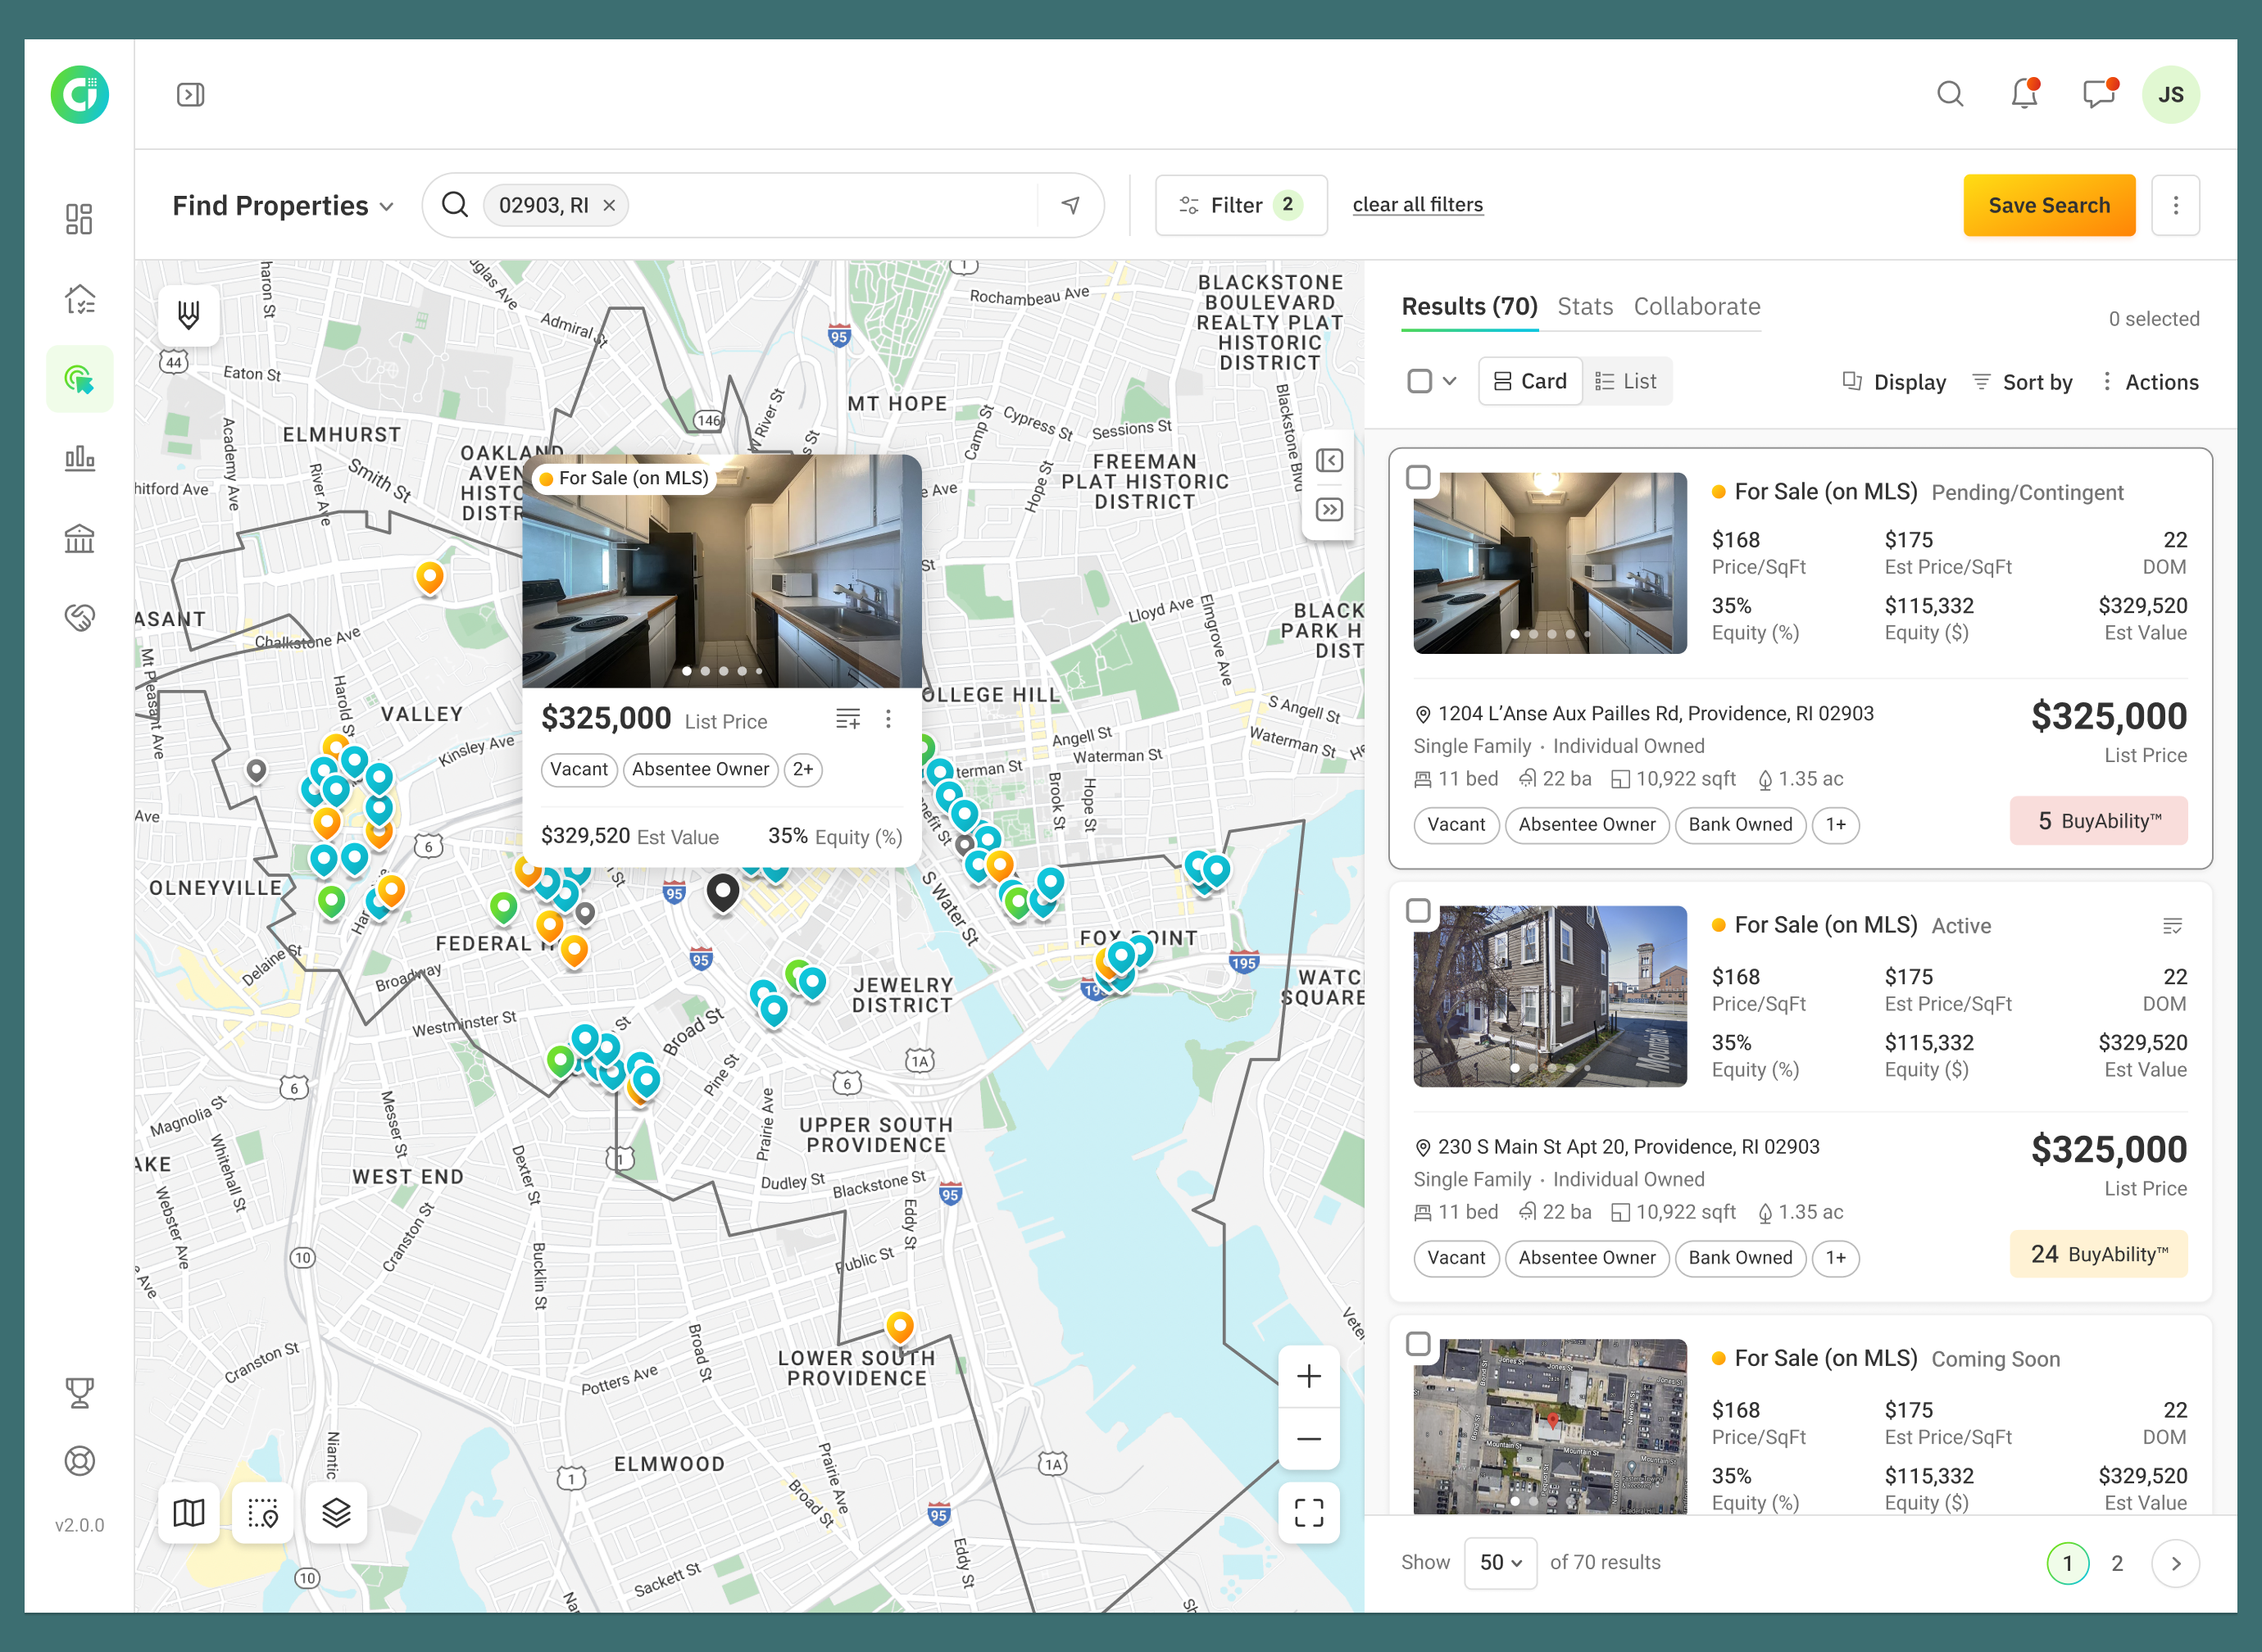Toggle the select all results checkbox
This screenshot has height=1652, width=2262.
[x=1419, y=381]
